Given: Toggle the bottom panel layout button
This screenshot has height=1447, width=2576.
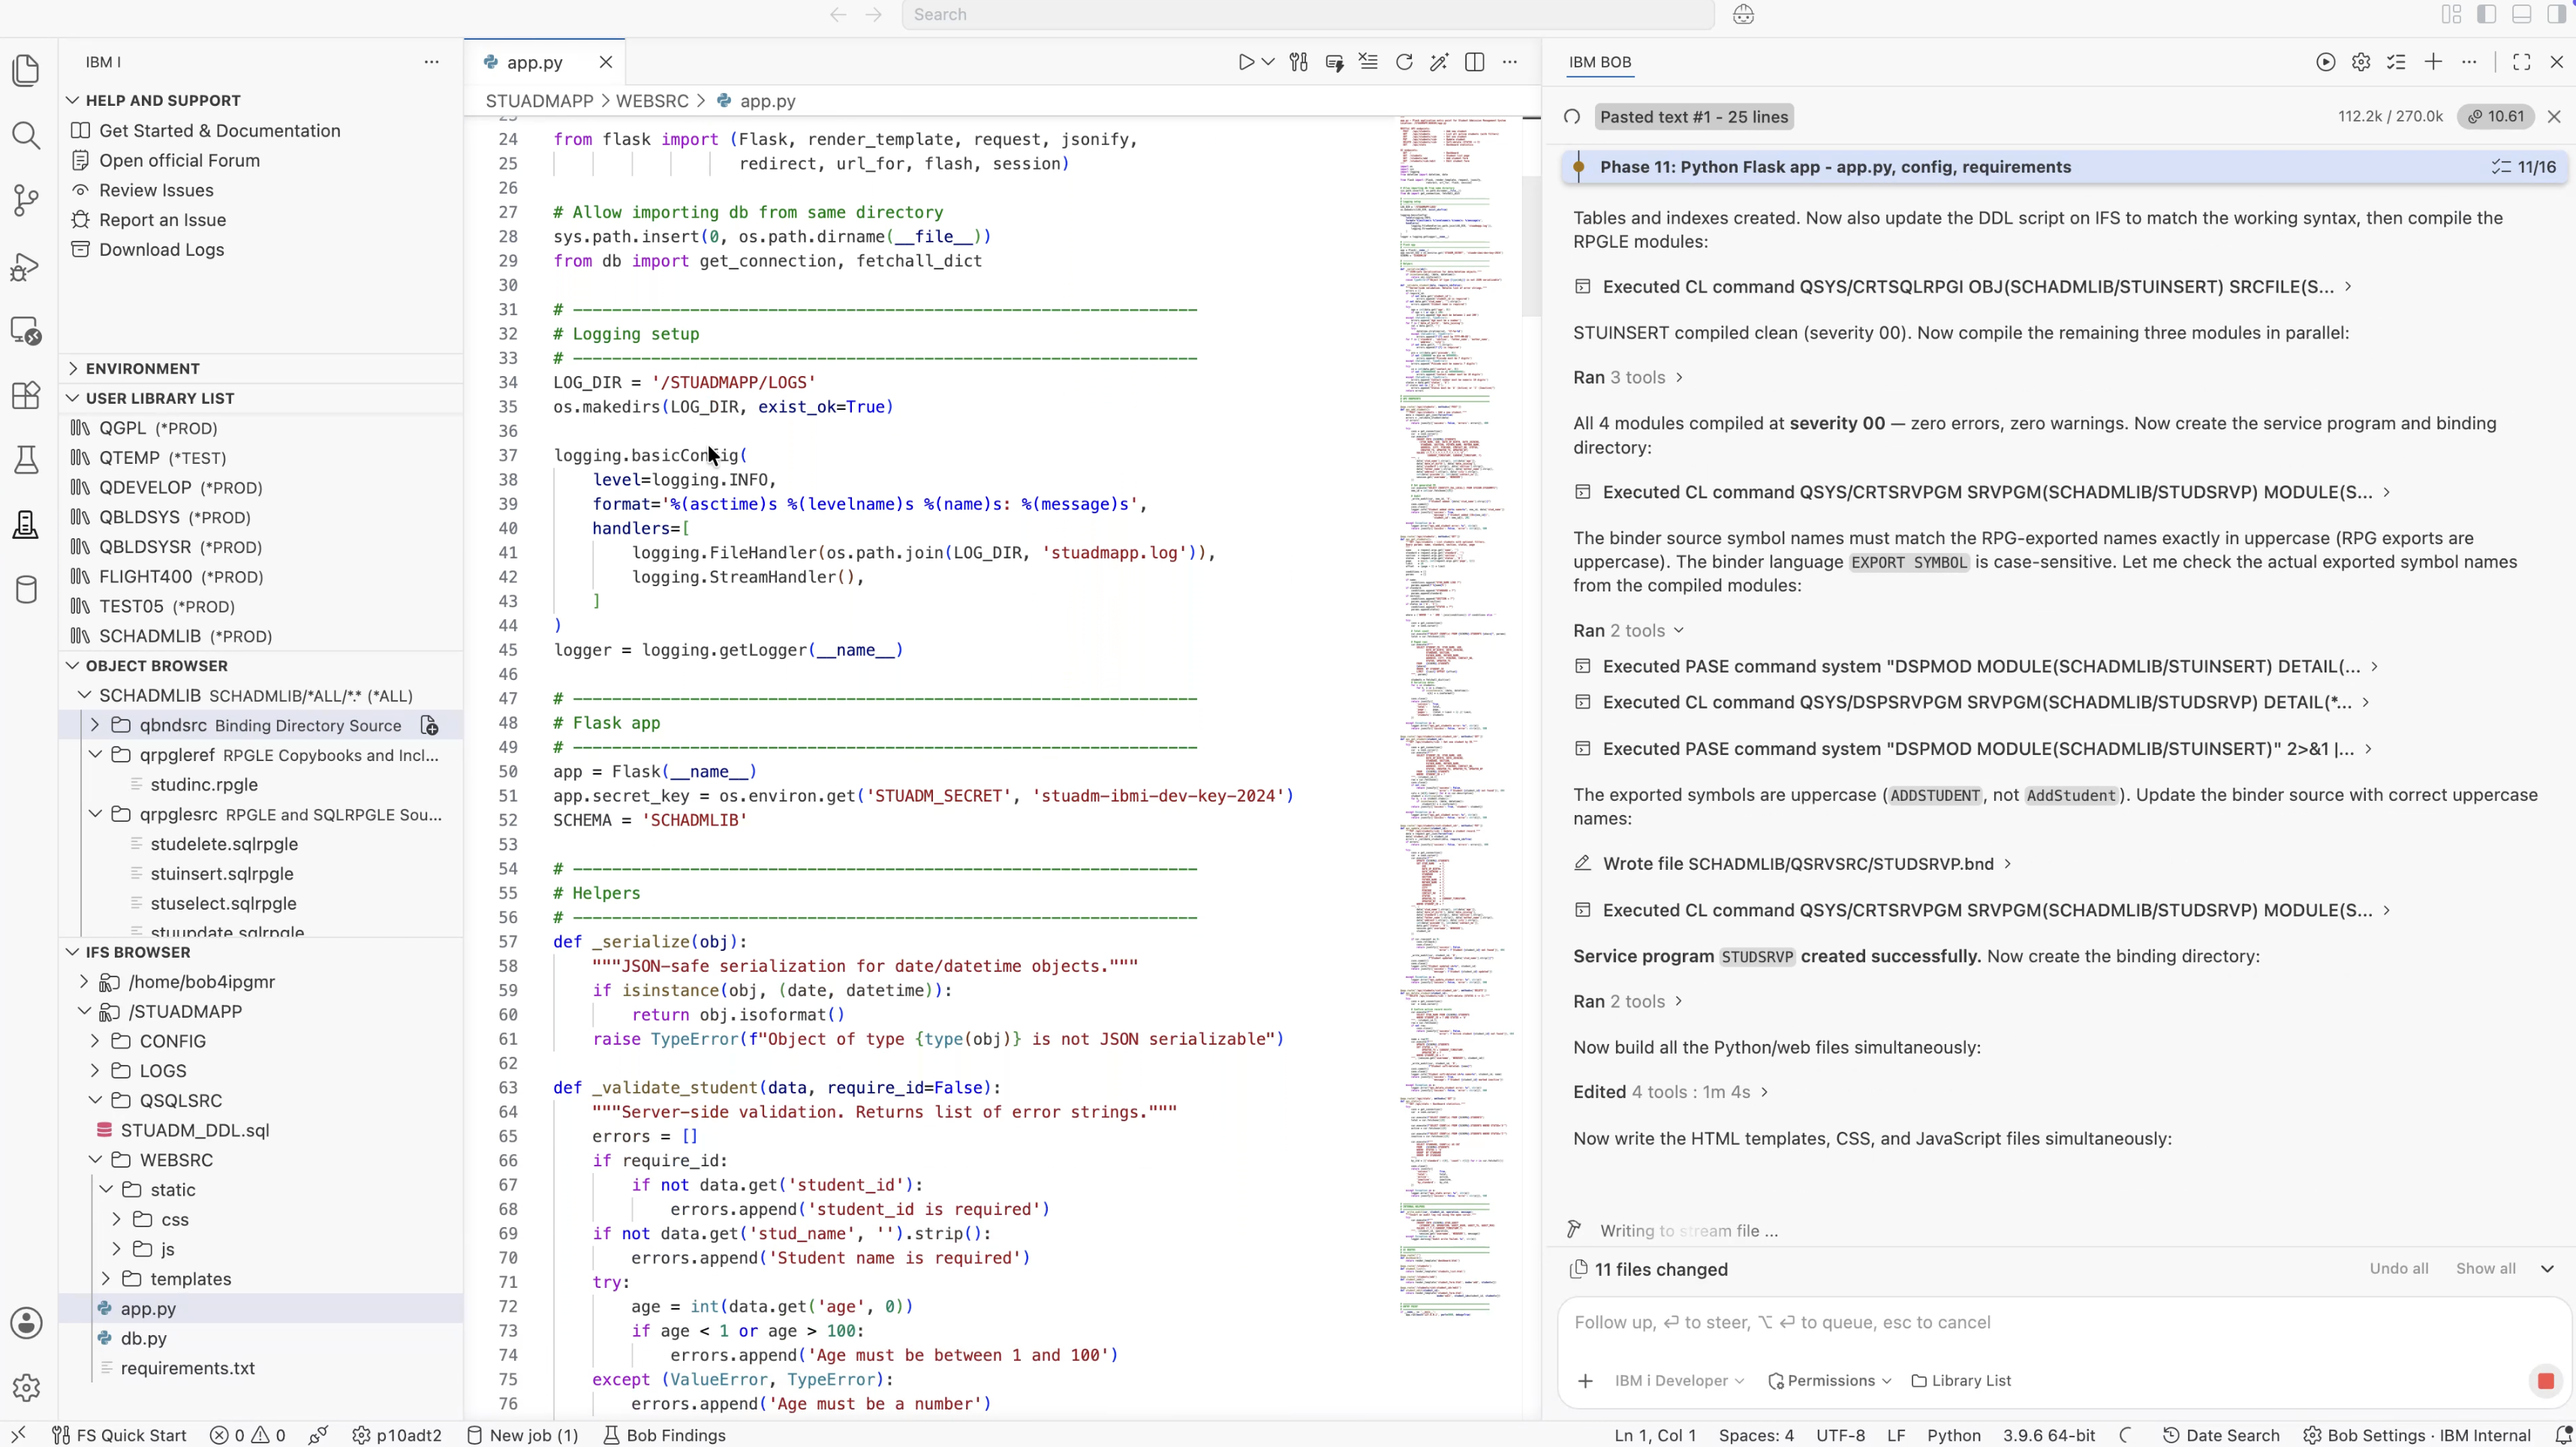Looking at the screenshot, I should pyautogui.click(x=2521, y=15).
